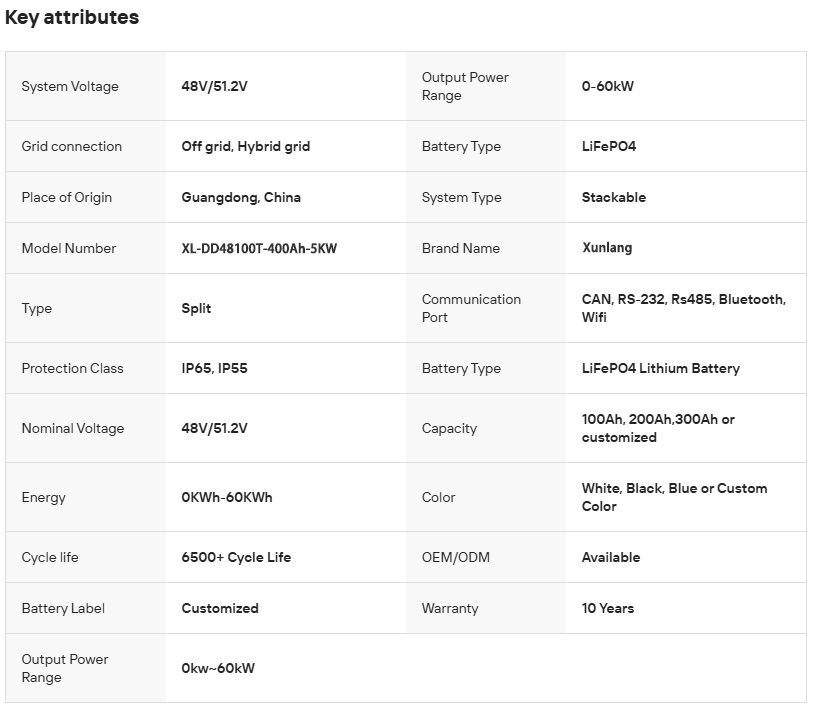Select LiFePO4 Lithium Battery value
Viewport: 813px width, 708px height.
(x=661, y=368)
